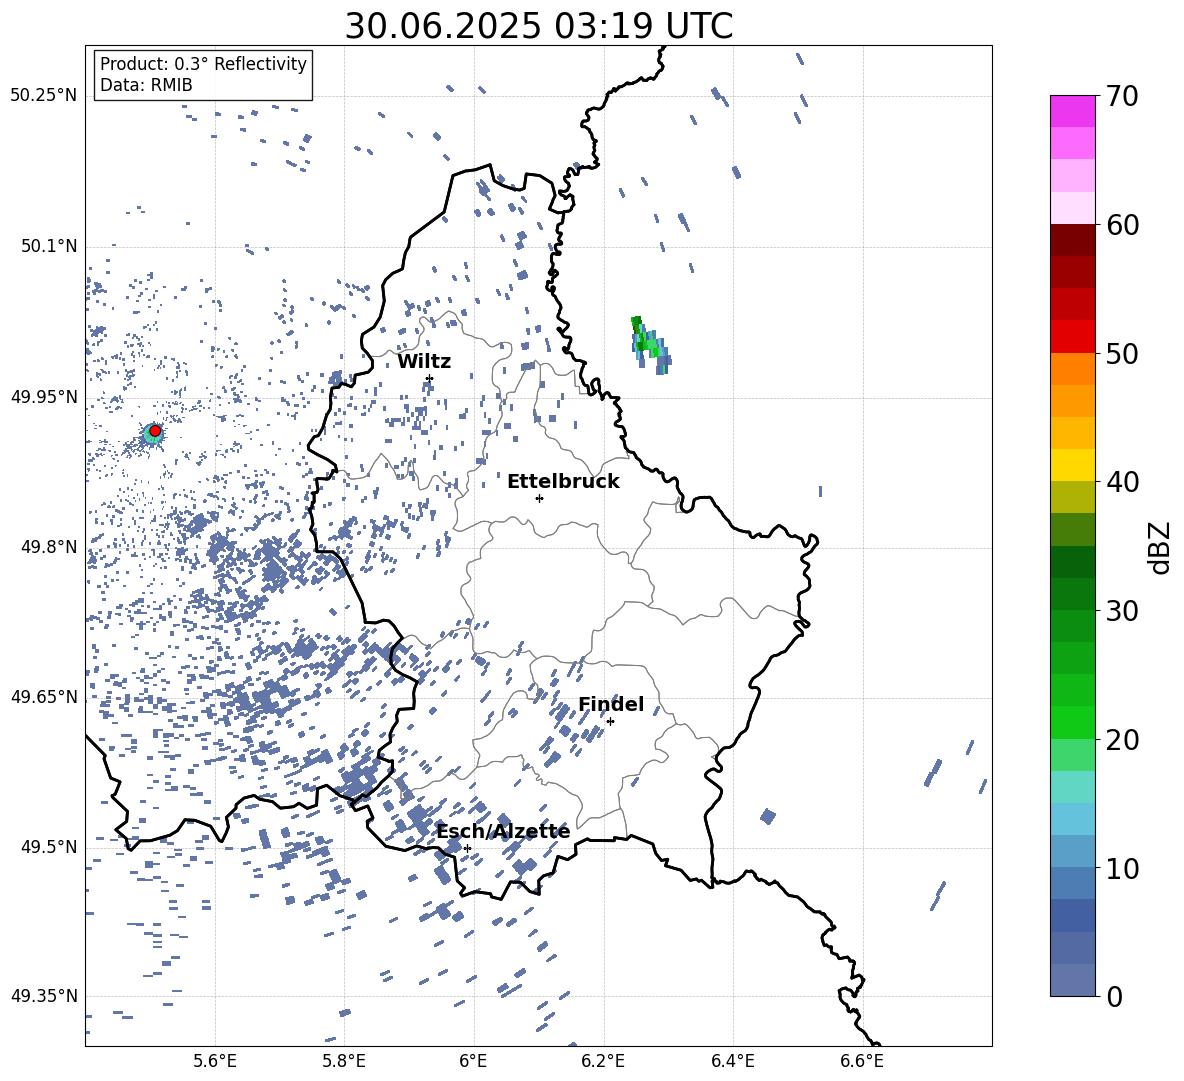Click the 50.1°N latitude label
The width and height of the screenshot is (1184, 1081).
click(49, 246)
